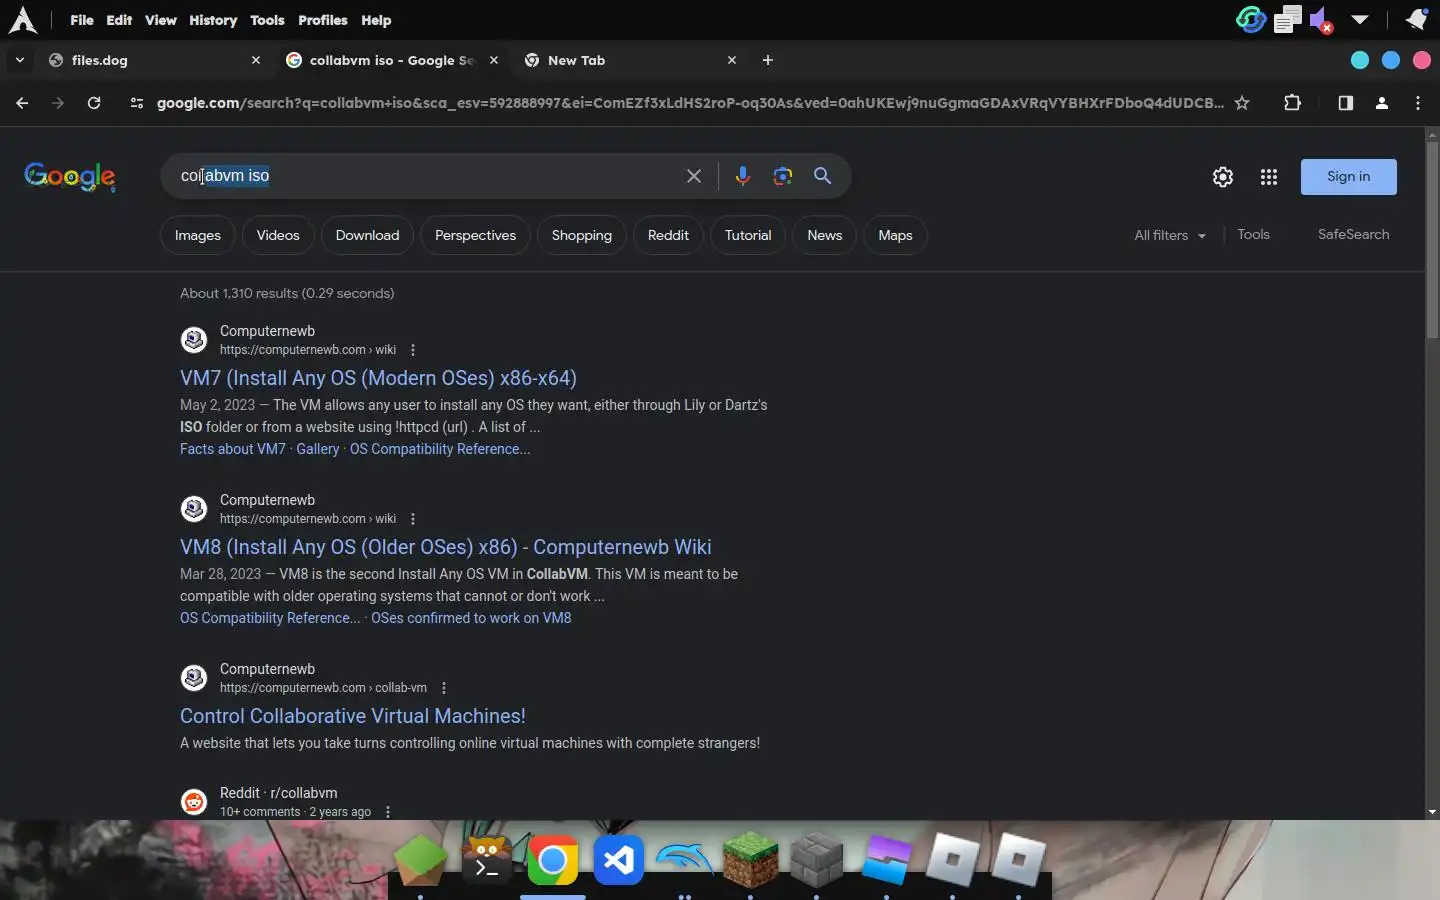The image size is (1440, 900).
Task: Open Control Collaborative Virtual Machines! result
Action: (x=352, y=716)
